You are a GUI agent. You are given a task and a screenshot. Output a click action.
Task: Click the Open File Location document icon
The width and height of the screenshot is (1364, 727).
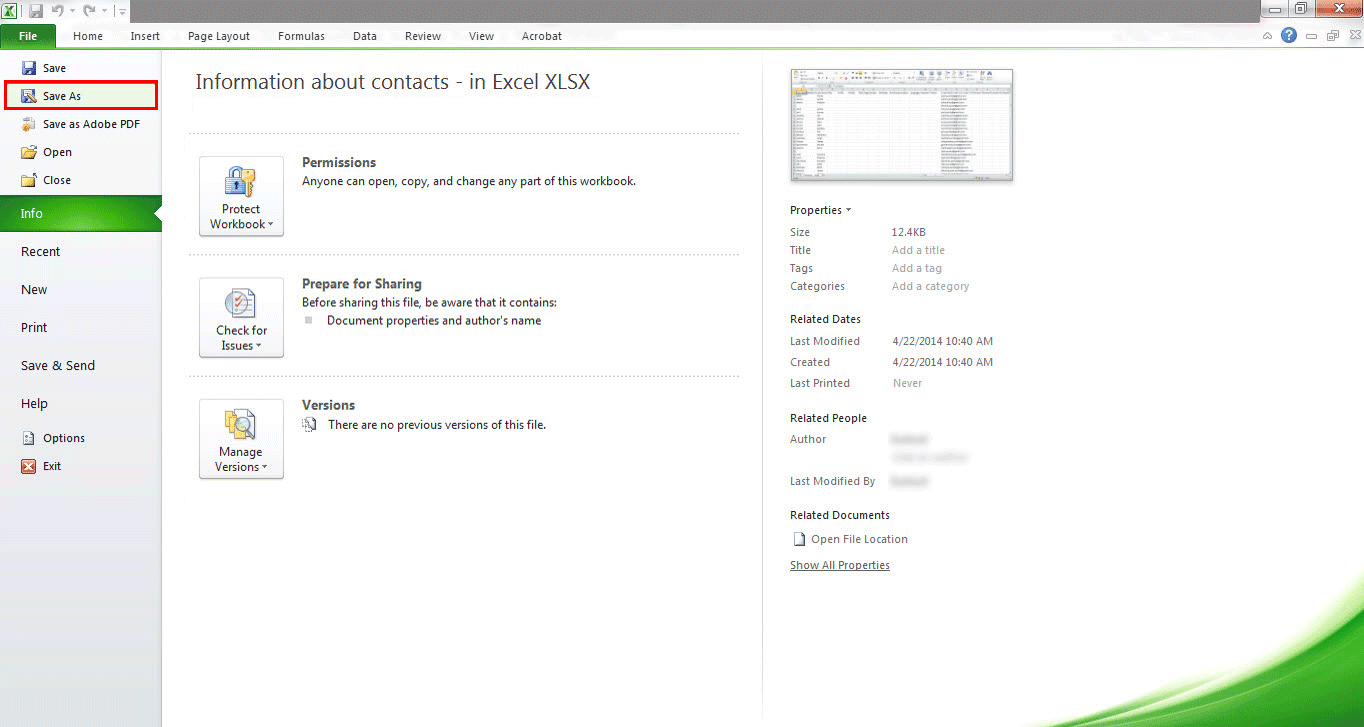point(799,539)
